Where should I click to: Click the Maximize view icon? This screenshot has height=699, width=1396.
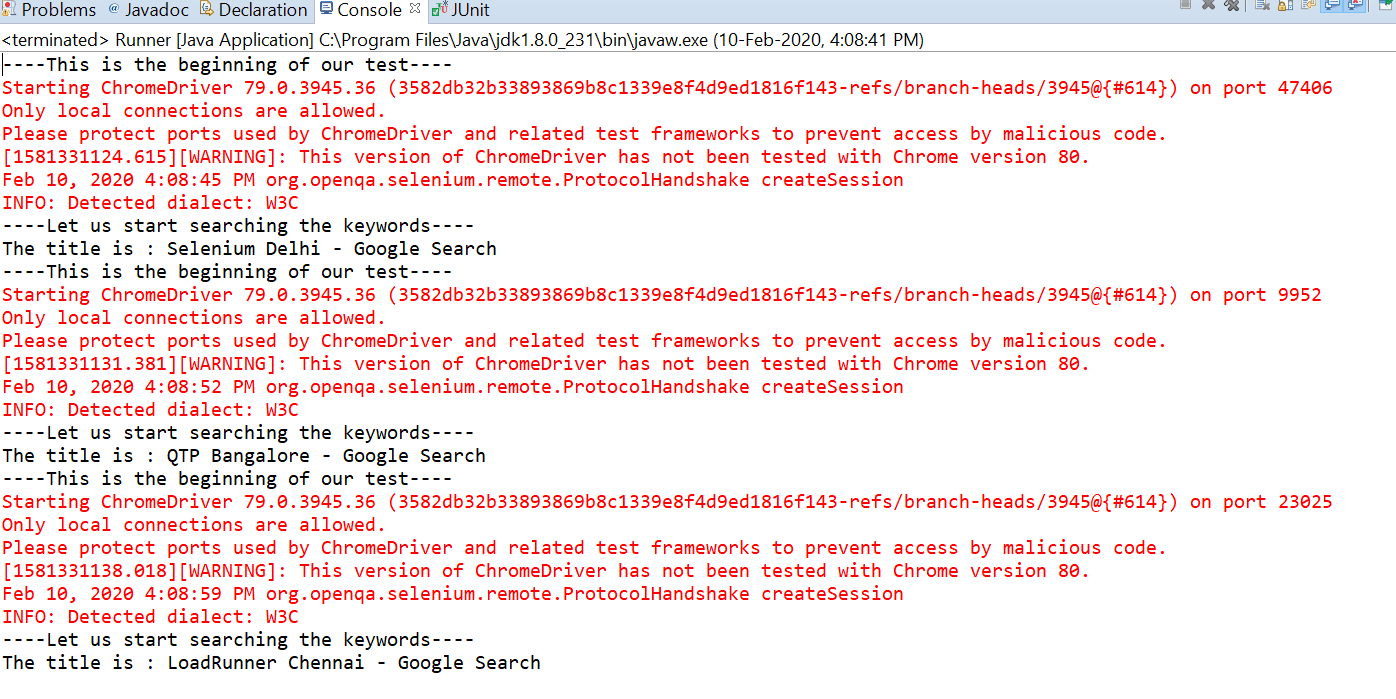point(1394,9)
